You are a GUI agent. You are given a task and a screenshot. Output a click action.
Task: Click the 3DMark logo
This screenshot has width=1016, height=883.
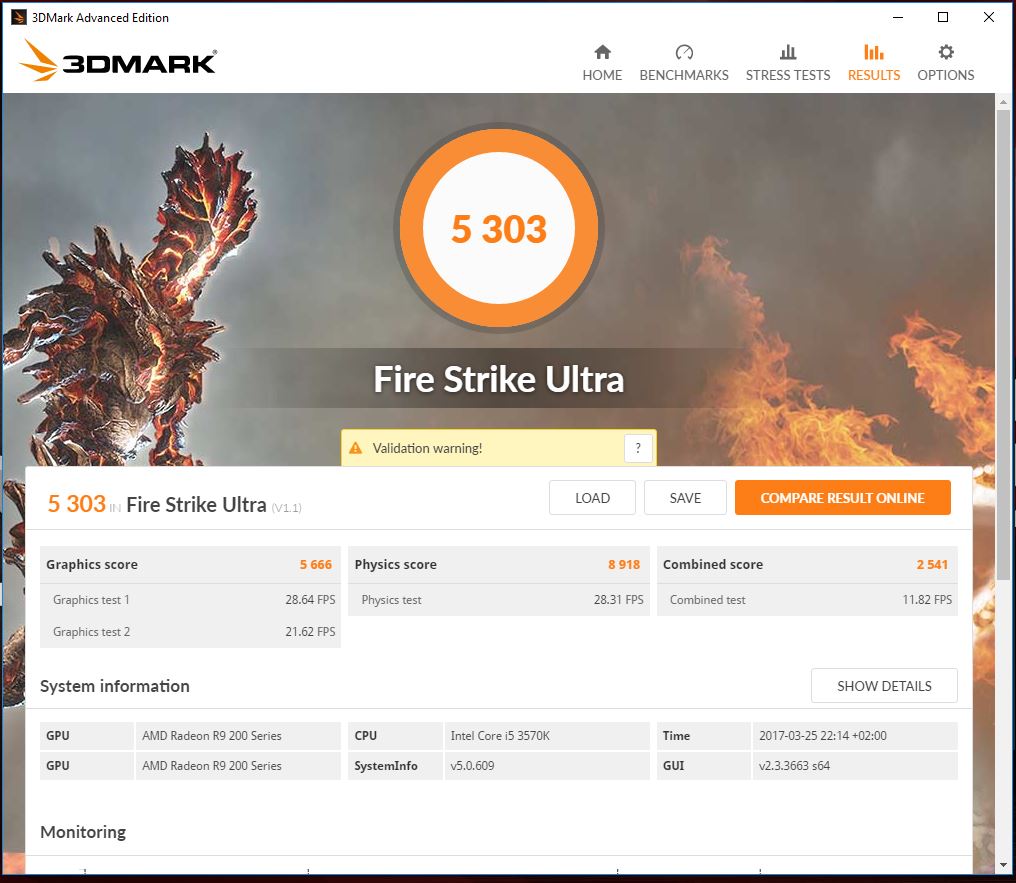[119, 61]
